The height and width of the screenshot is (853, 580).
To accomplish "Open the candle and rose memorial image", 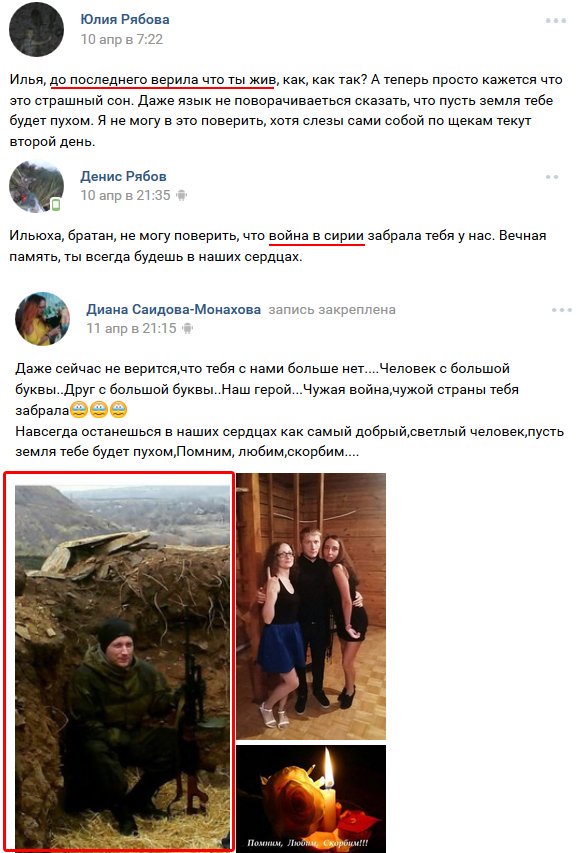I will coord(311,799).
